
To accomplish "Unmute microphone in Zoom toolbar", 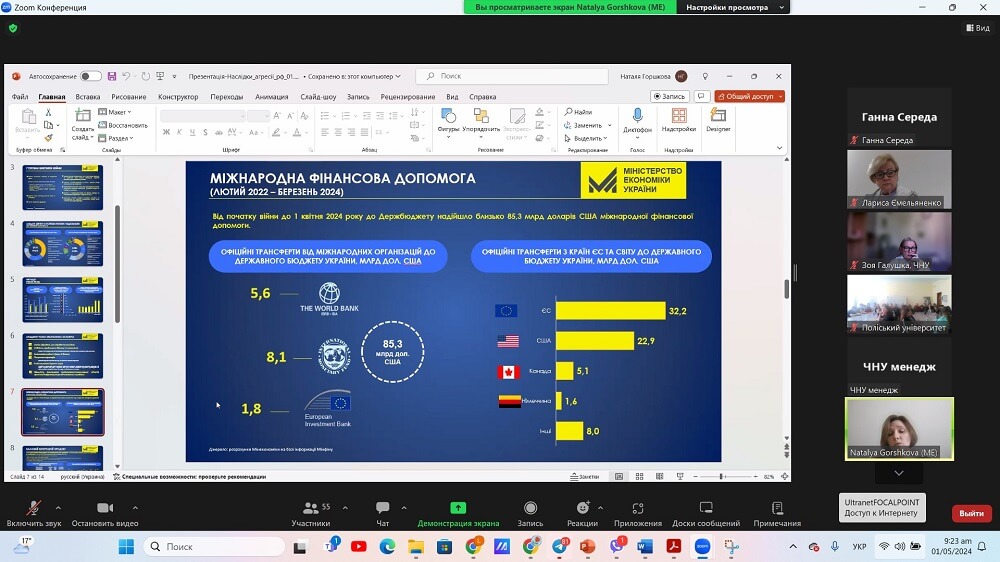I will click(x=33, y=509).
